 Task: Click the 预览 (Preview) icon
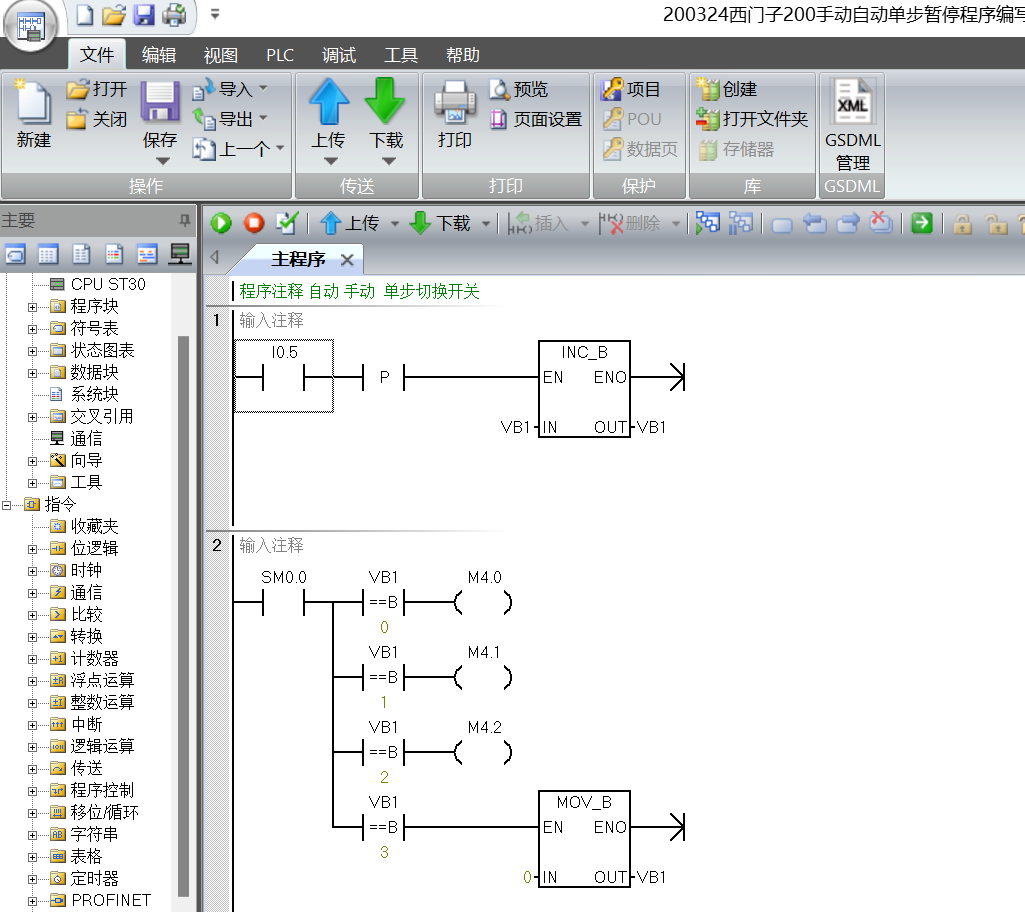coord(522,89)
